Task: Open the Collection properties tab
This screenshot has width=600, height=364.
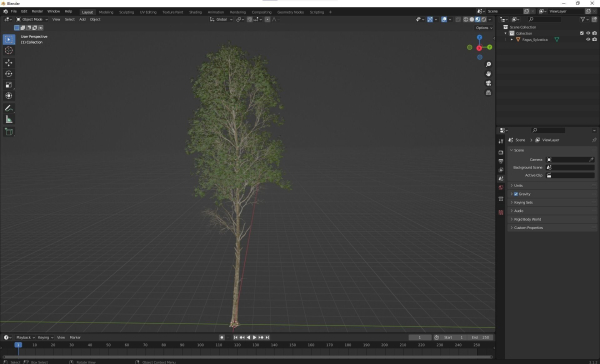Action: (501, 199)
